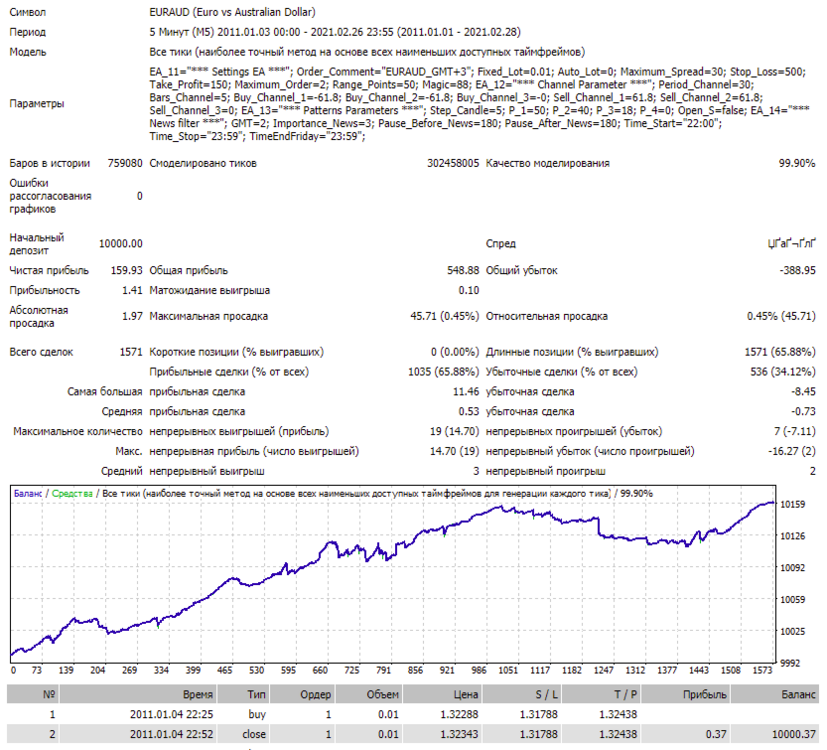Viewport: 827px width, 750px height.
Task: Click the close type cell in row 2
Action: pos(254,734)
